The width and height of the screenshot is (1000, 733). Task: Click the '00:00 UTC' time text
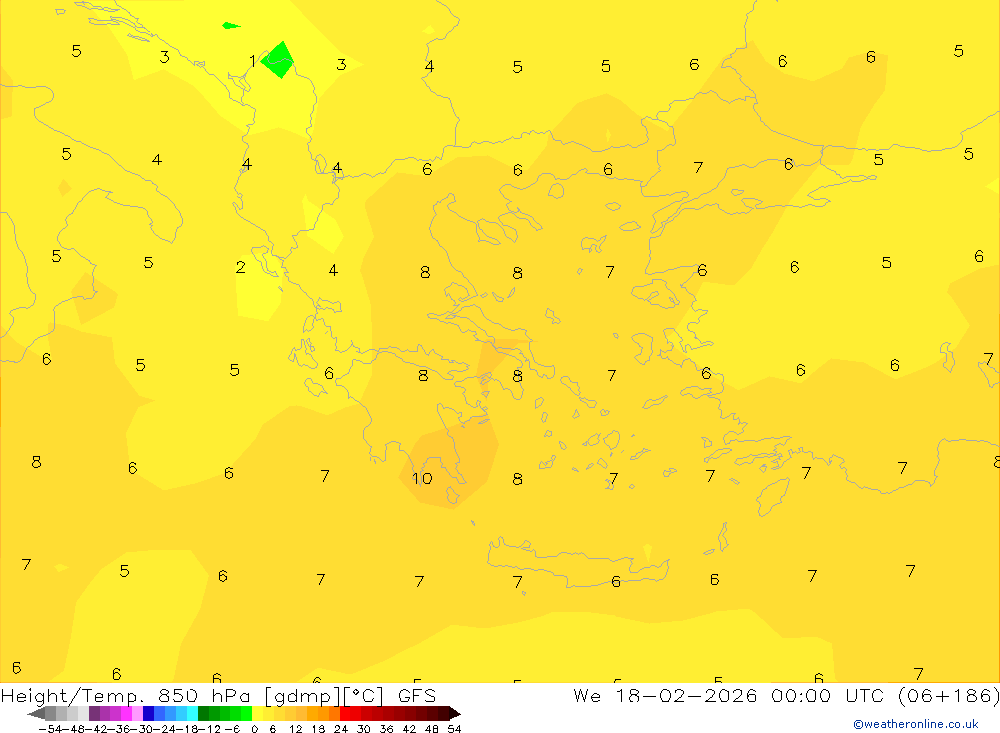(830, 695)
